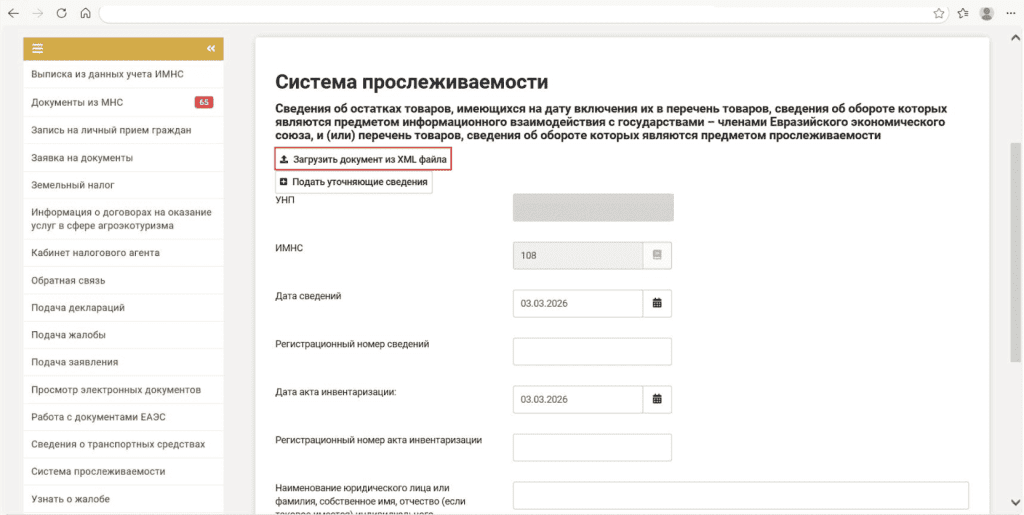Focus Регистрационный номер акта инвентаризации input
The image size is (1024, 515).
(x=592, y=447)
